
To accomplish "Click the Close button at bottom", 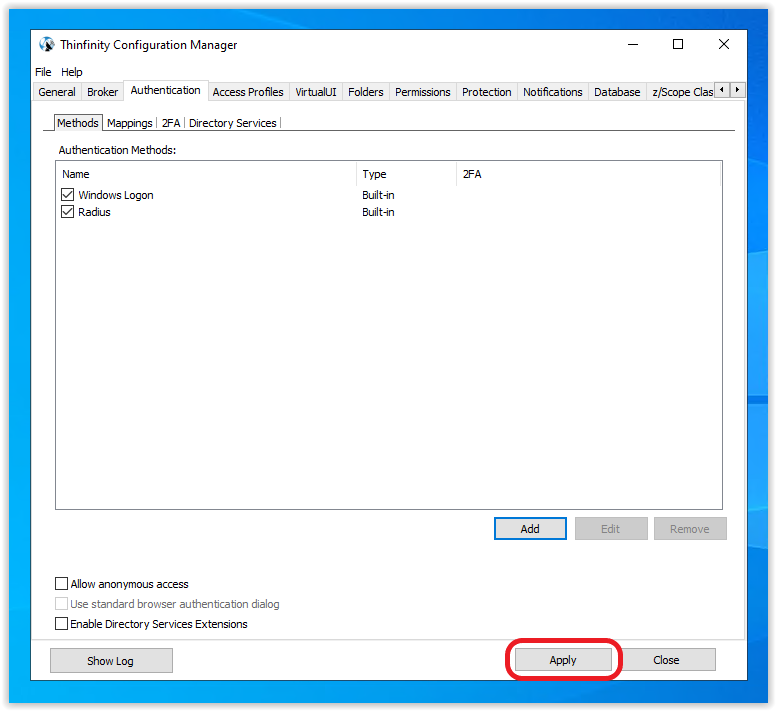I will pyautogui.click(x=666, y=660).
